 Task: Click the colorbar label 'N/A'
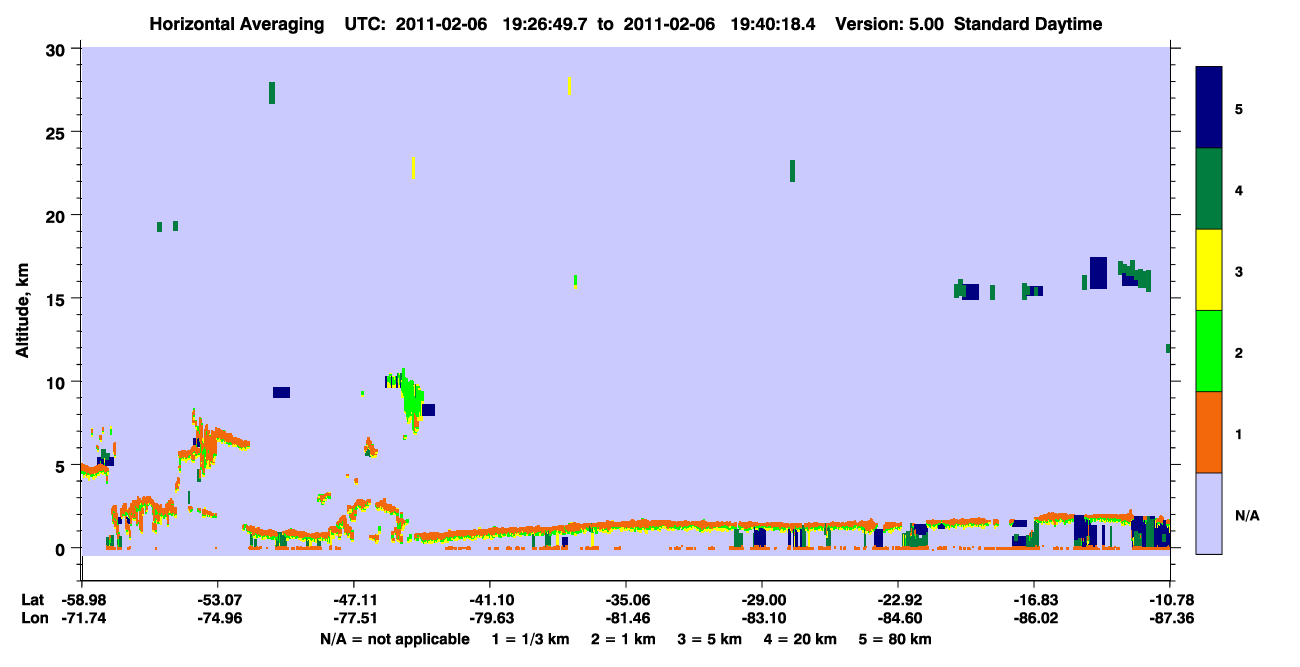click(1246, 515)
